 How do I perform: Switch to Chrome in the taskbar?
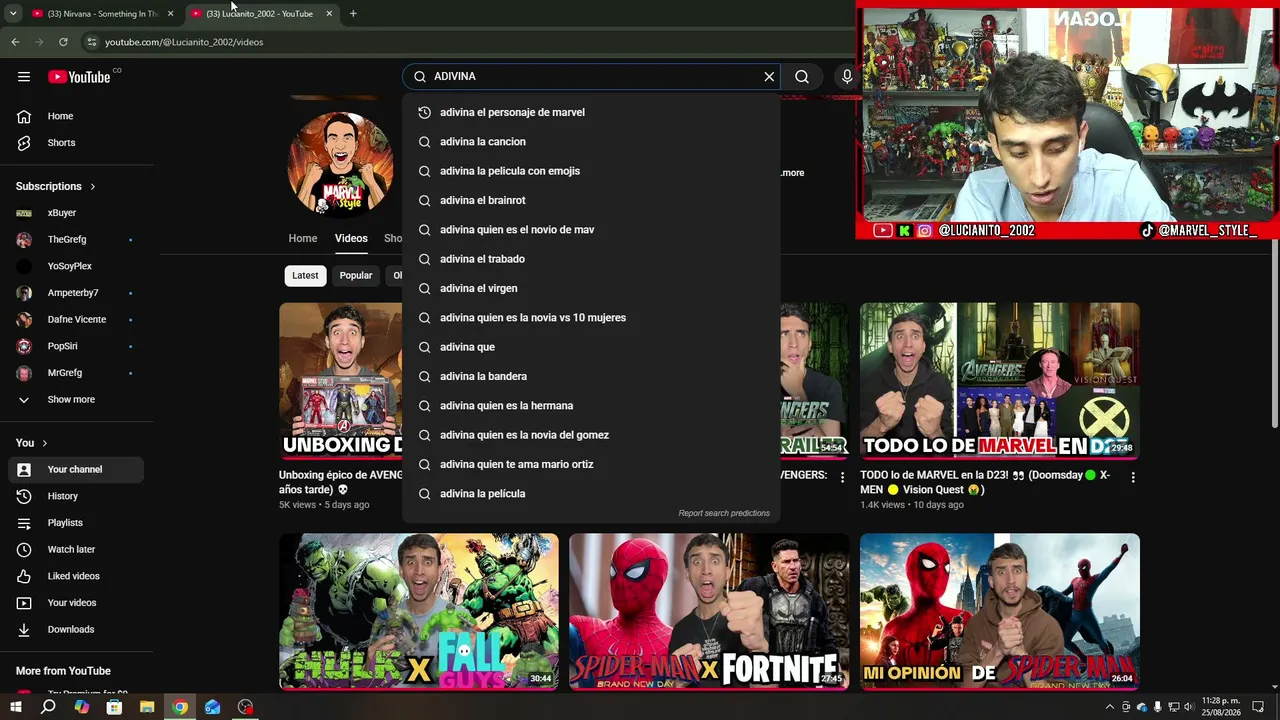click(x=180, y=707)
